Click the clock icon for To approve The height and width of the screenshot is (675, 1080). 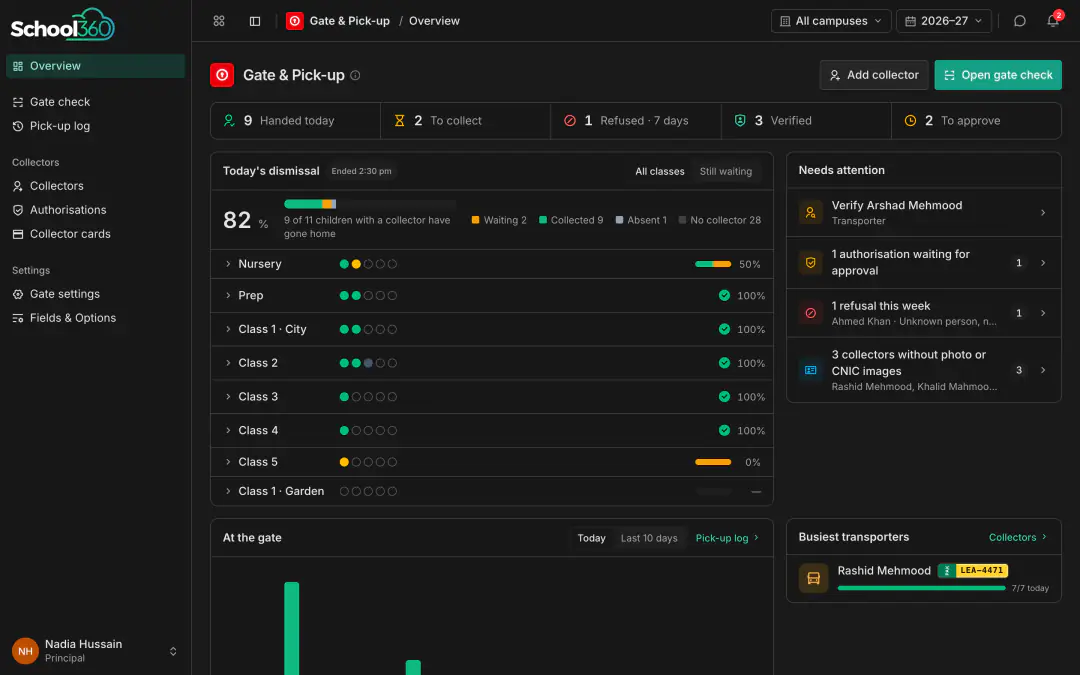911,121
